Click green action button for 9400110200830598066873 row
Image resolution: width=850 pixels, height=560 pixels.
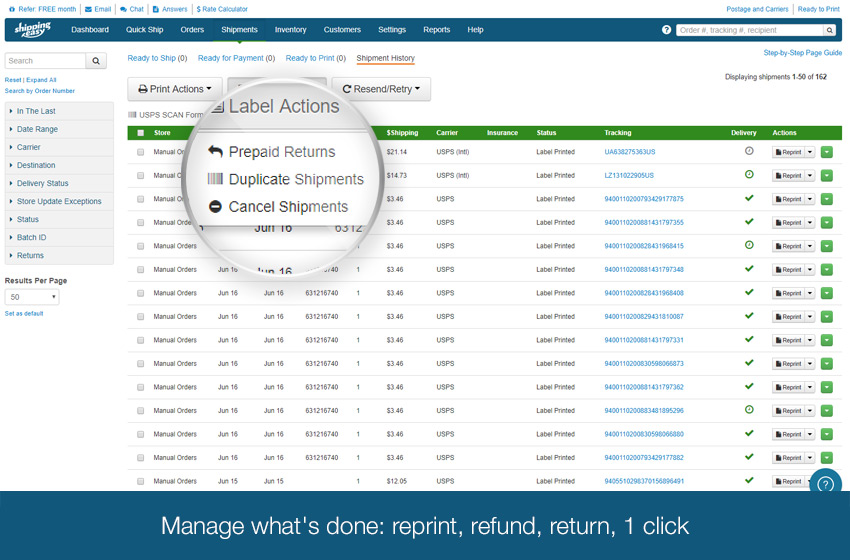[826, 364]
